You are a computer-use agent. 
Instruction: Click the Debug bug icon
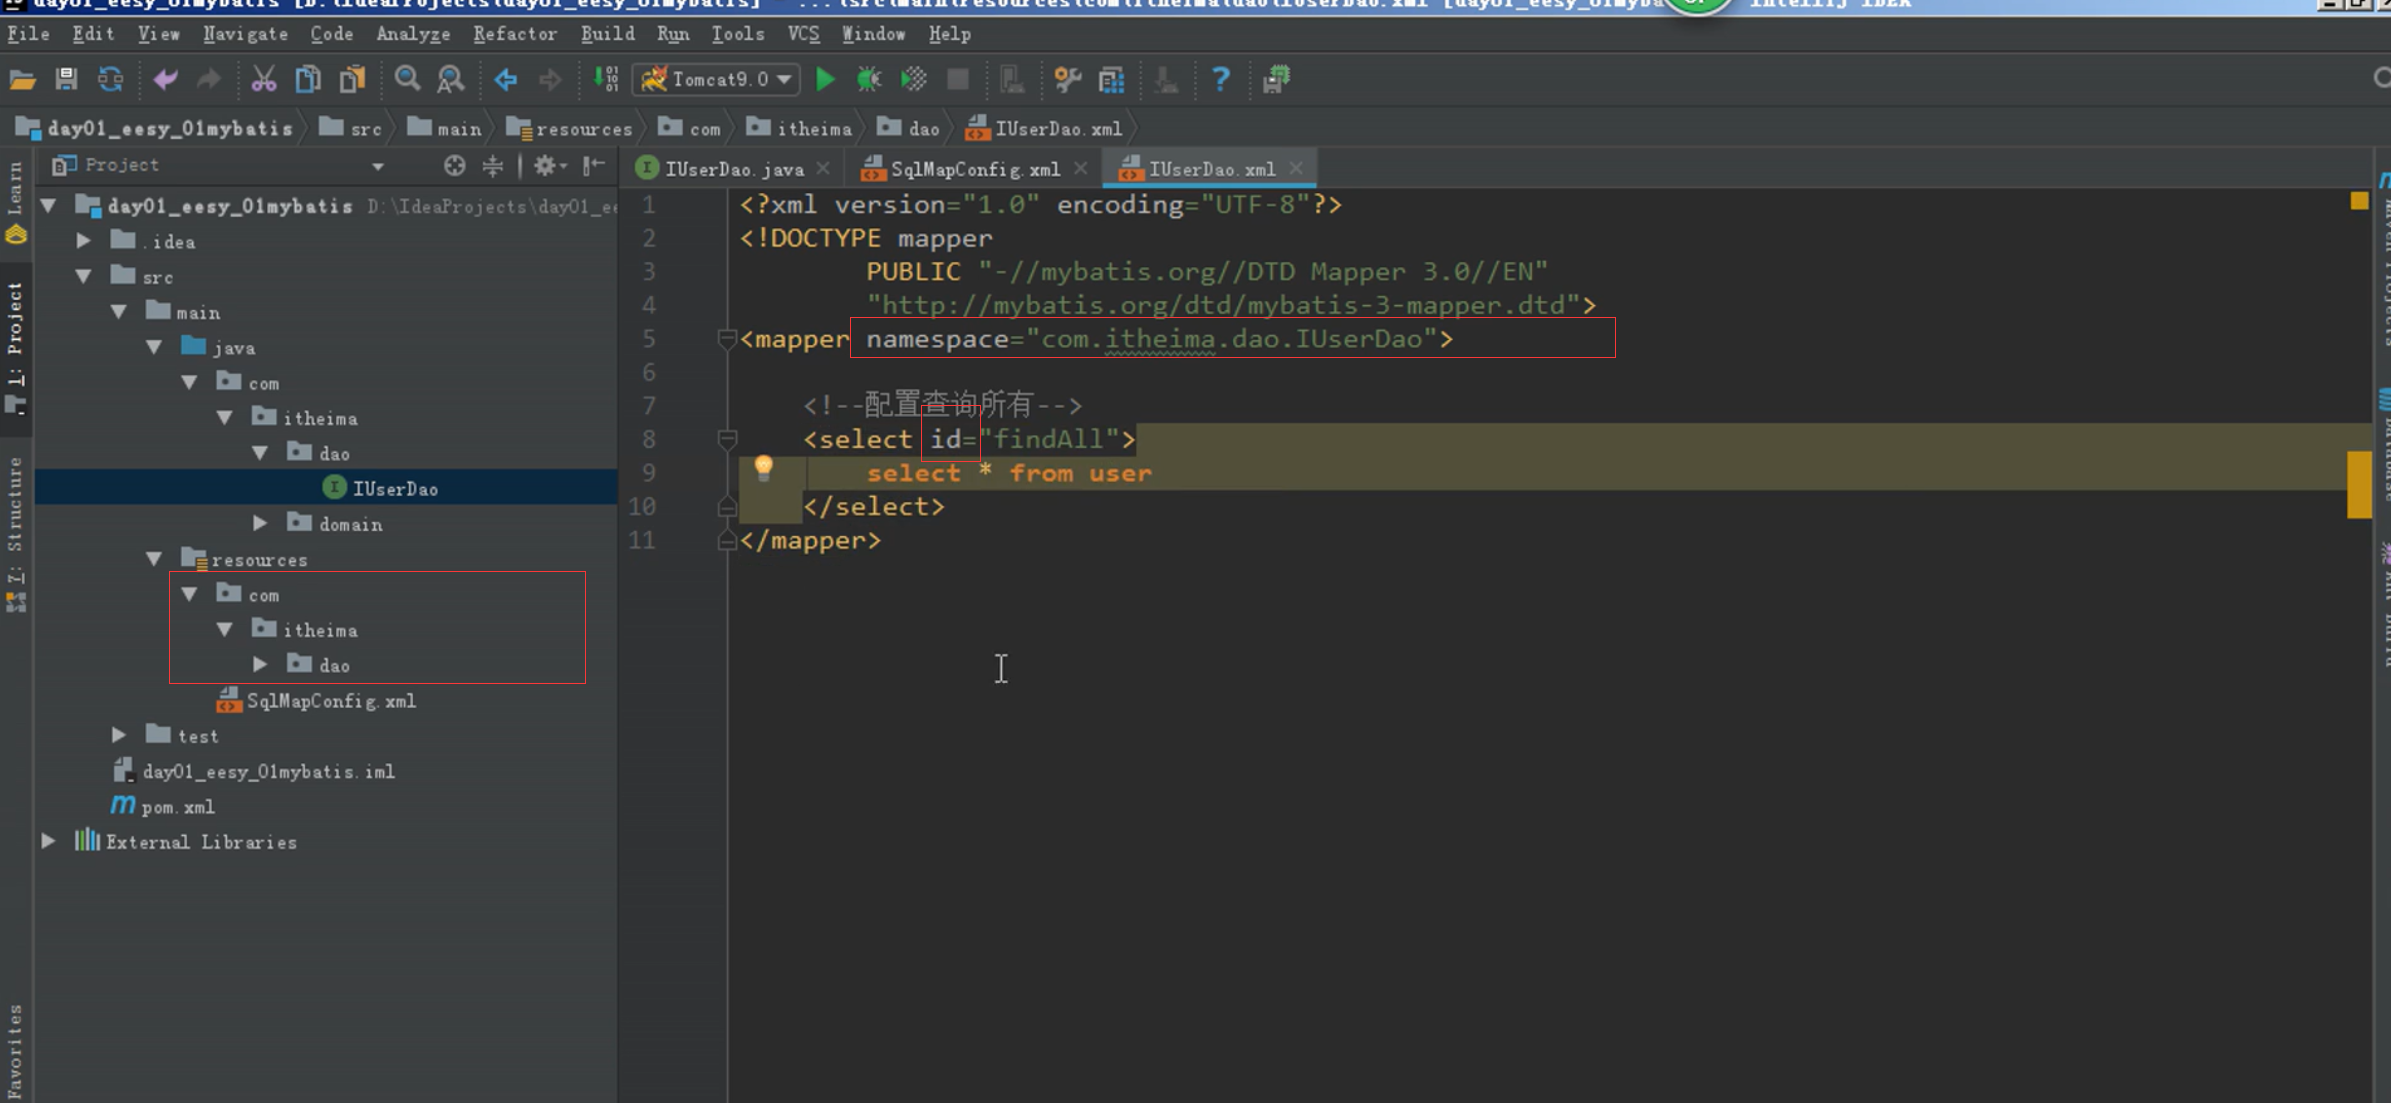tap(869, 79)
